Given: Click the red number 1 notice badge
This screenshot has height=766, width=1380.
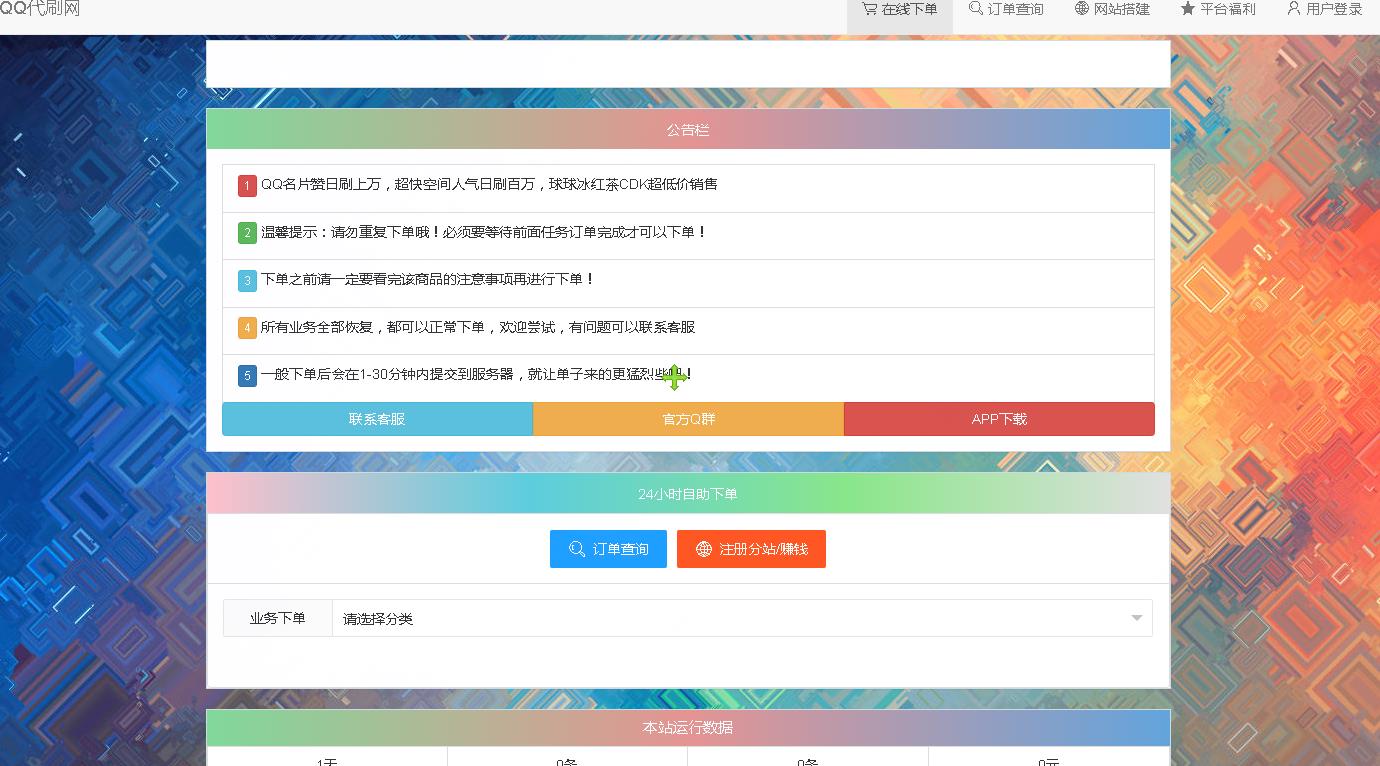Looking at the screenshot, I should tap(247, 186).
